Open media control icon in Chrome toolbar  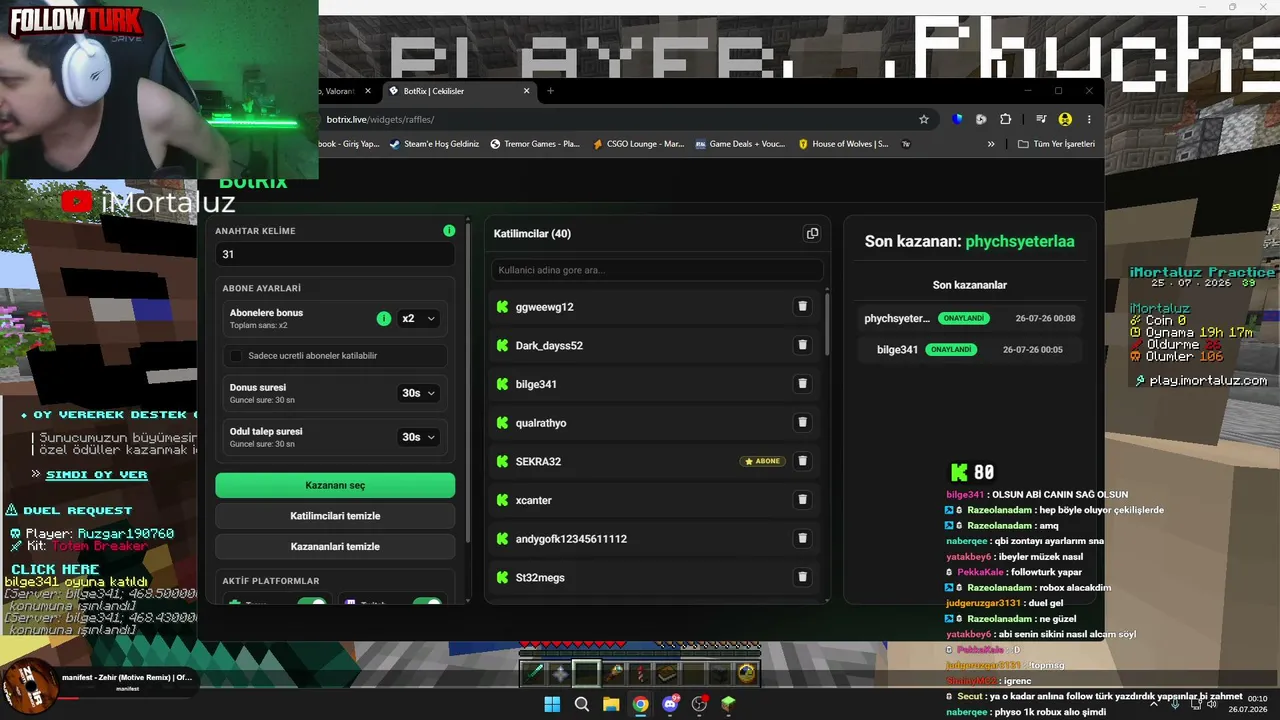coord(1041,119)
